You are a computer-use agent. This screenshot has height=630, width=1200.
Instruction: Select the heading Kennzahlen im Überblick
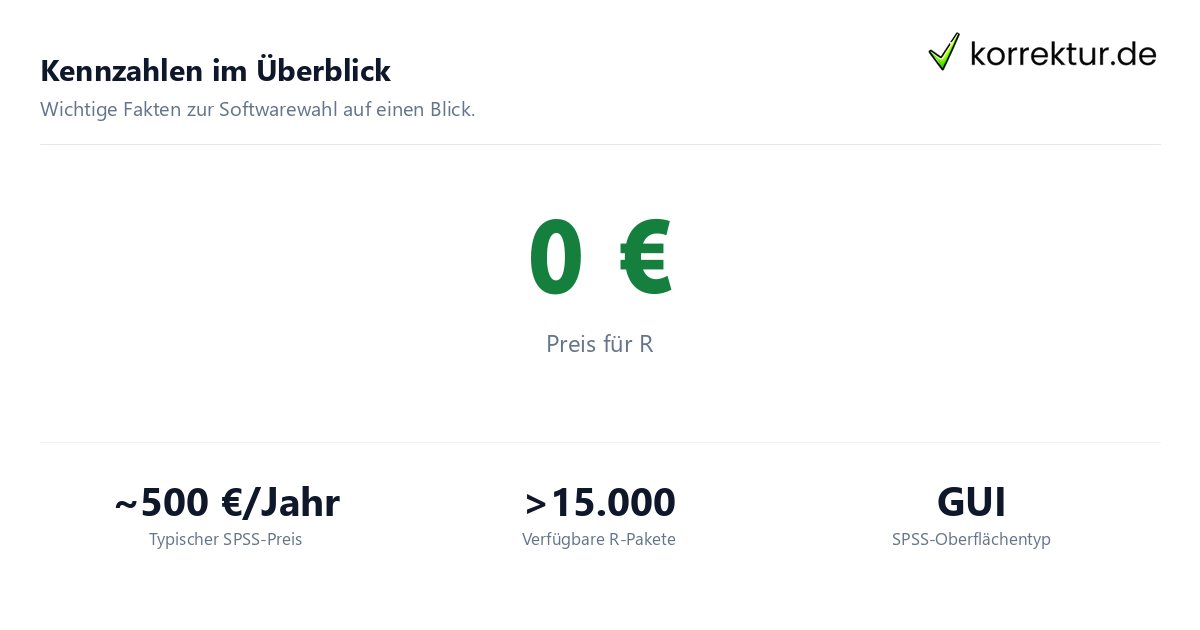point(215,70)
